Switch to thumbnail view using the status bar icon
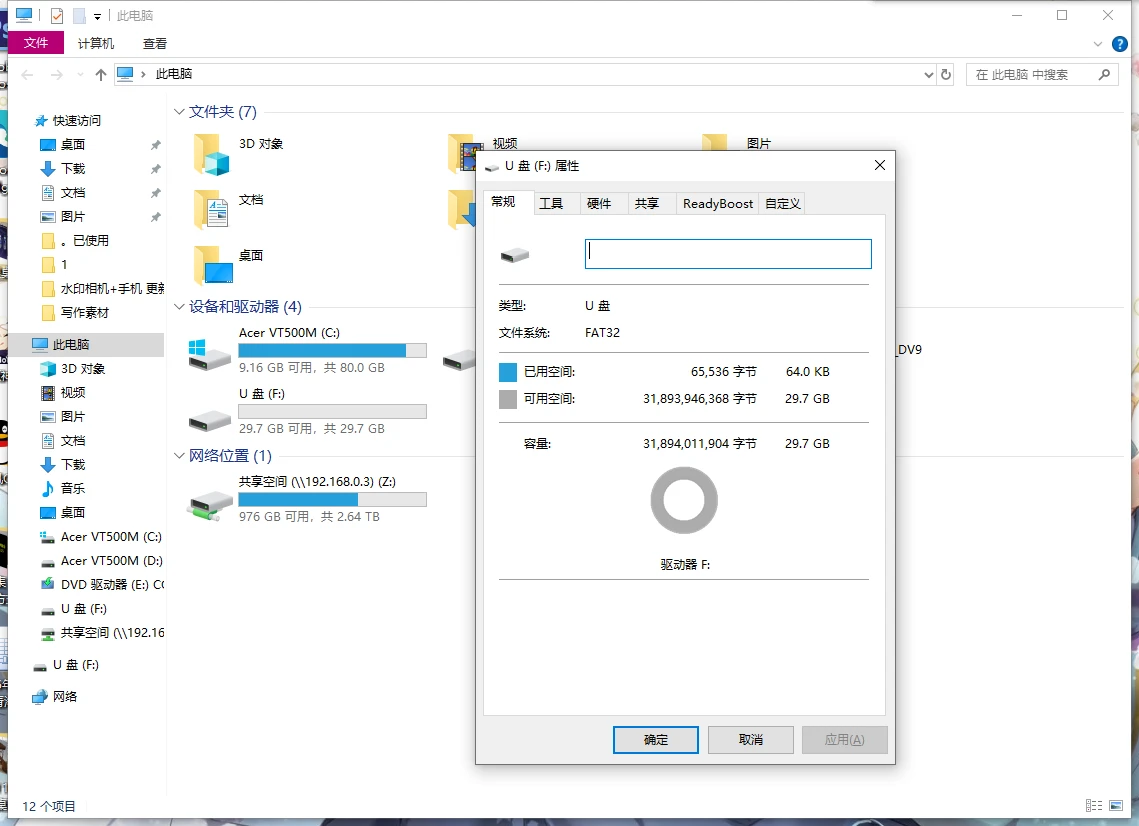This screenshot has width=1139, height=826. click(1117, 805)
